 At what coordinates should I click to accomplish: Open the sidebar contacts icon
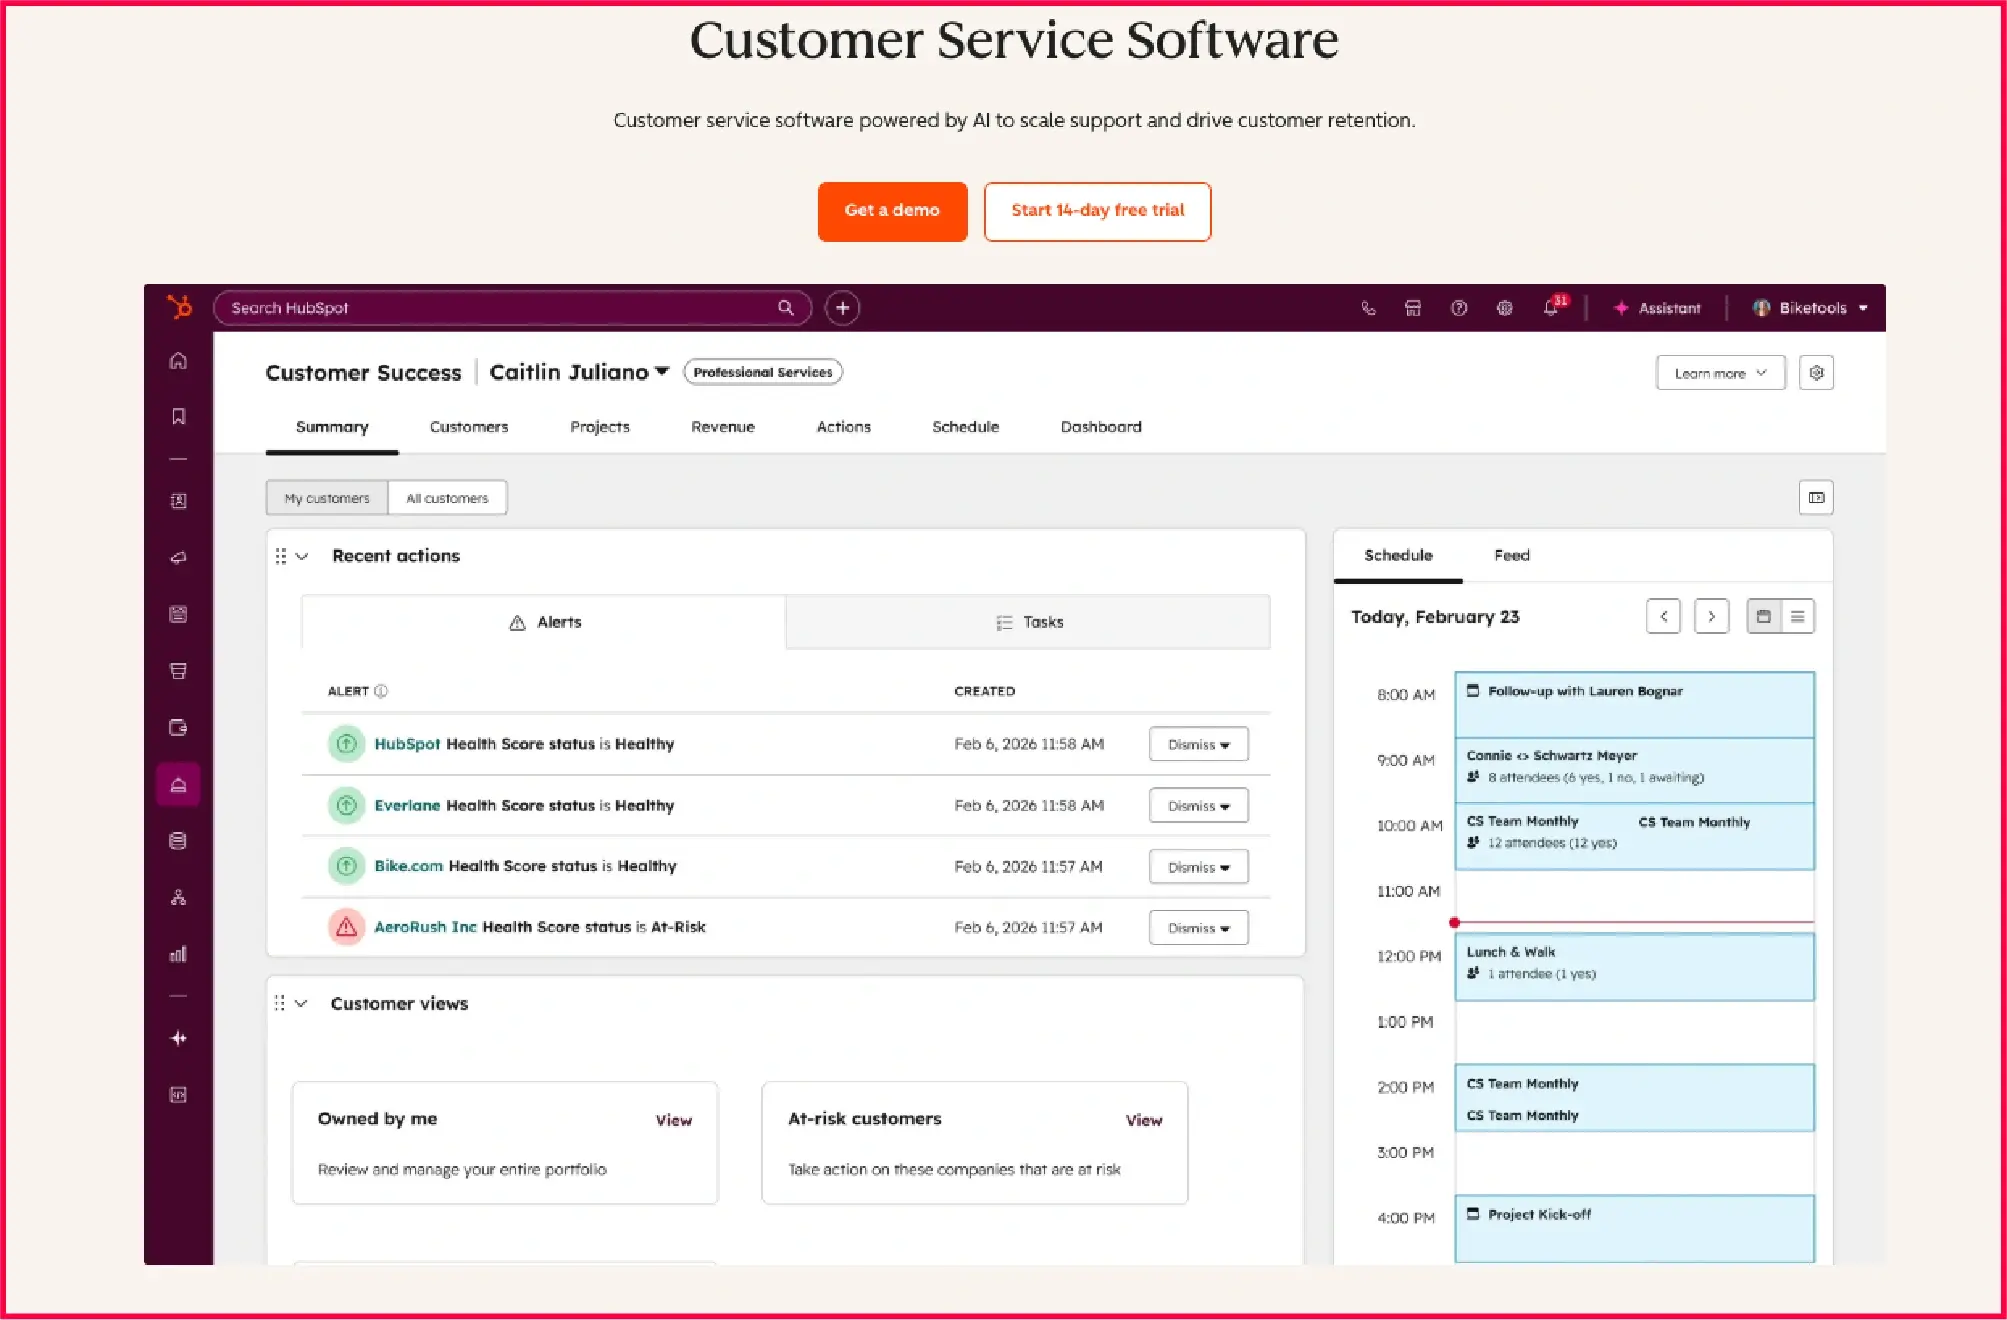coord(178,501)
